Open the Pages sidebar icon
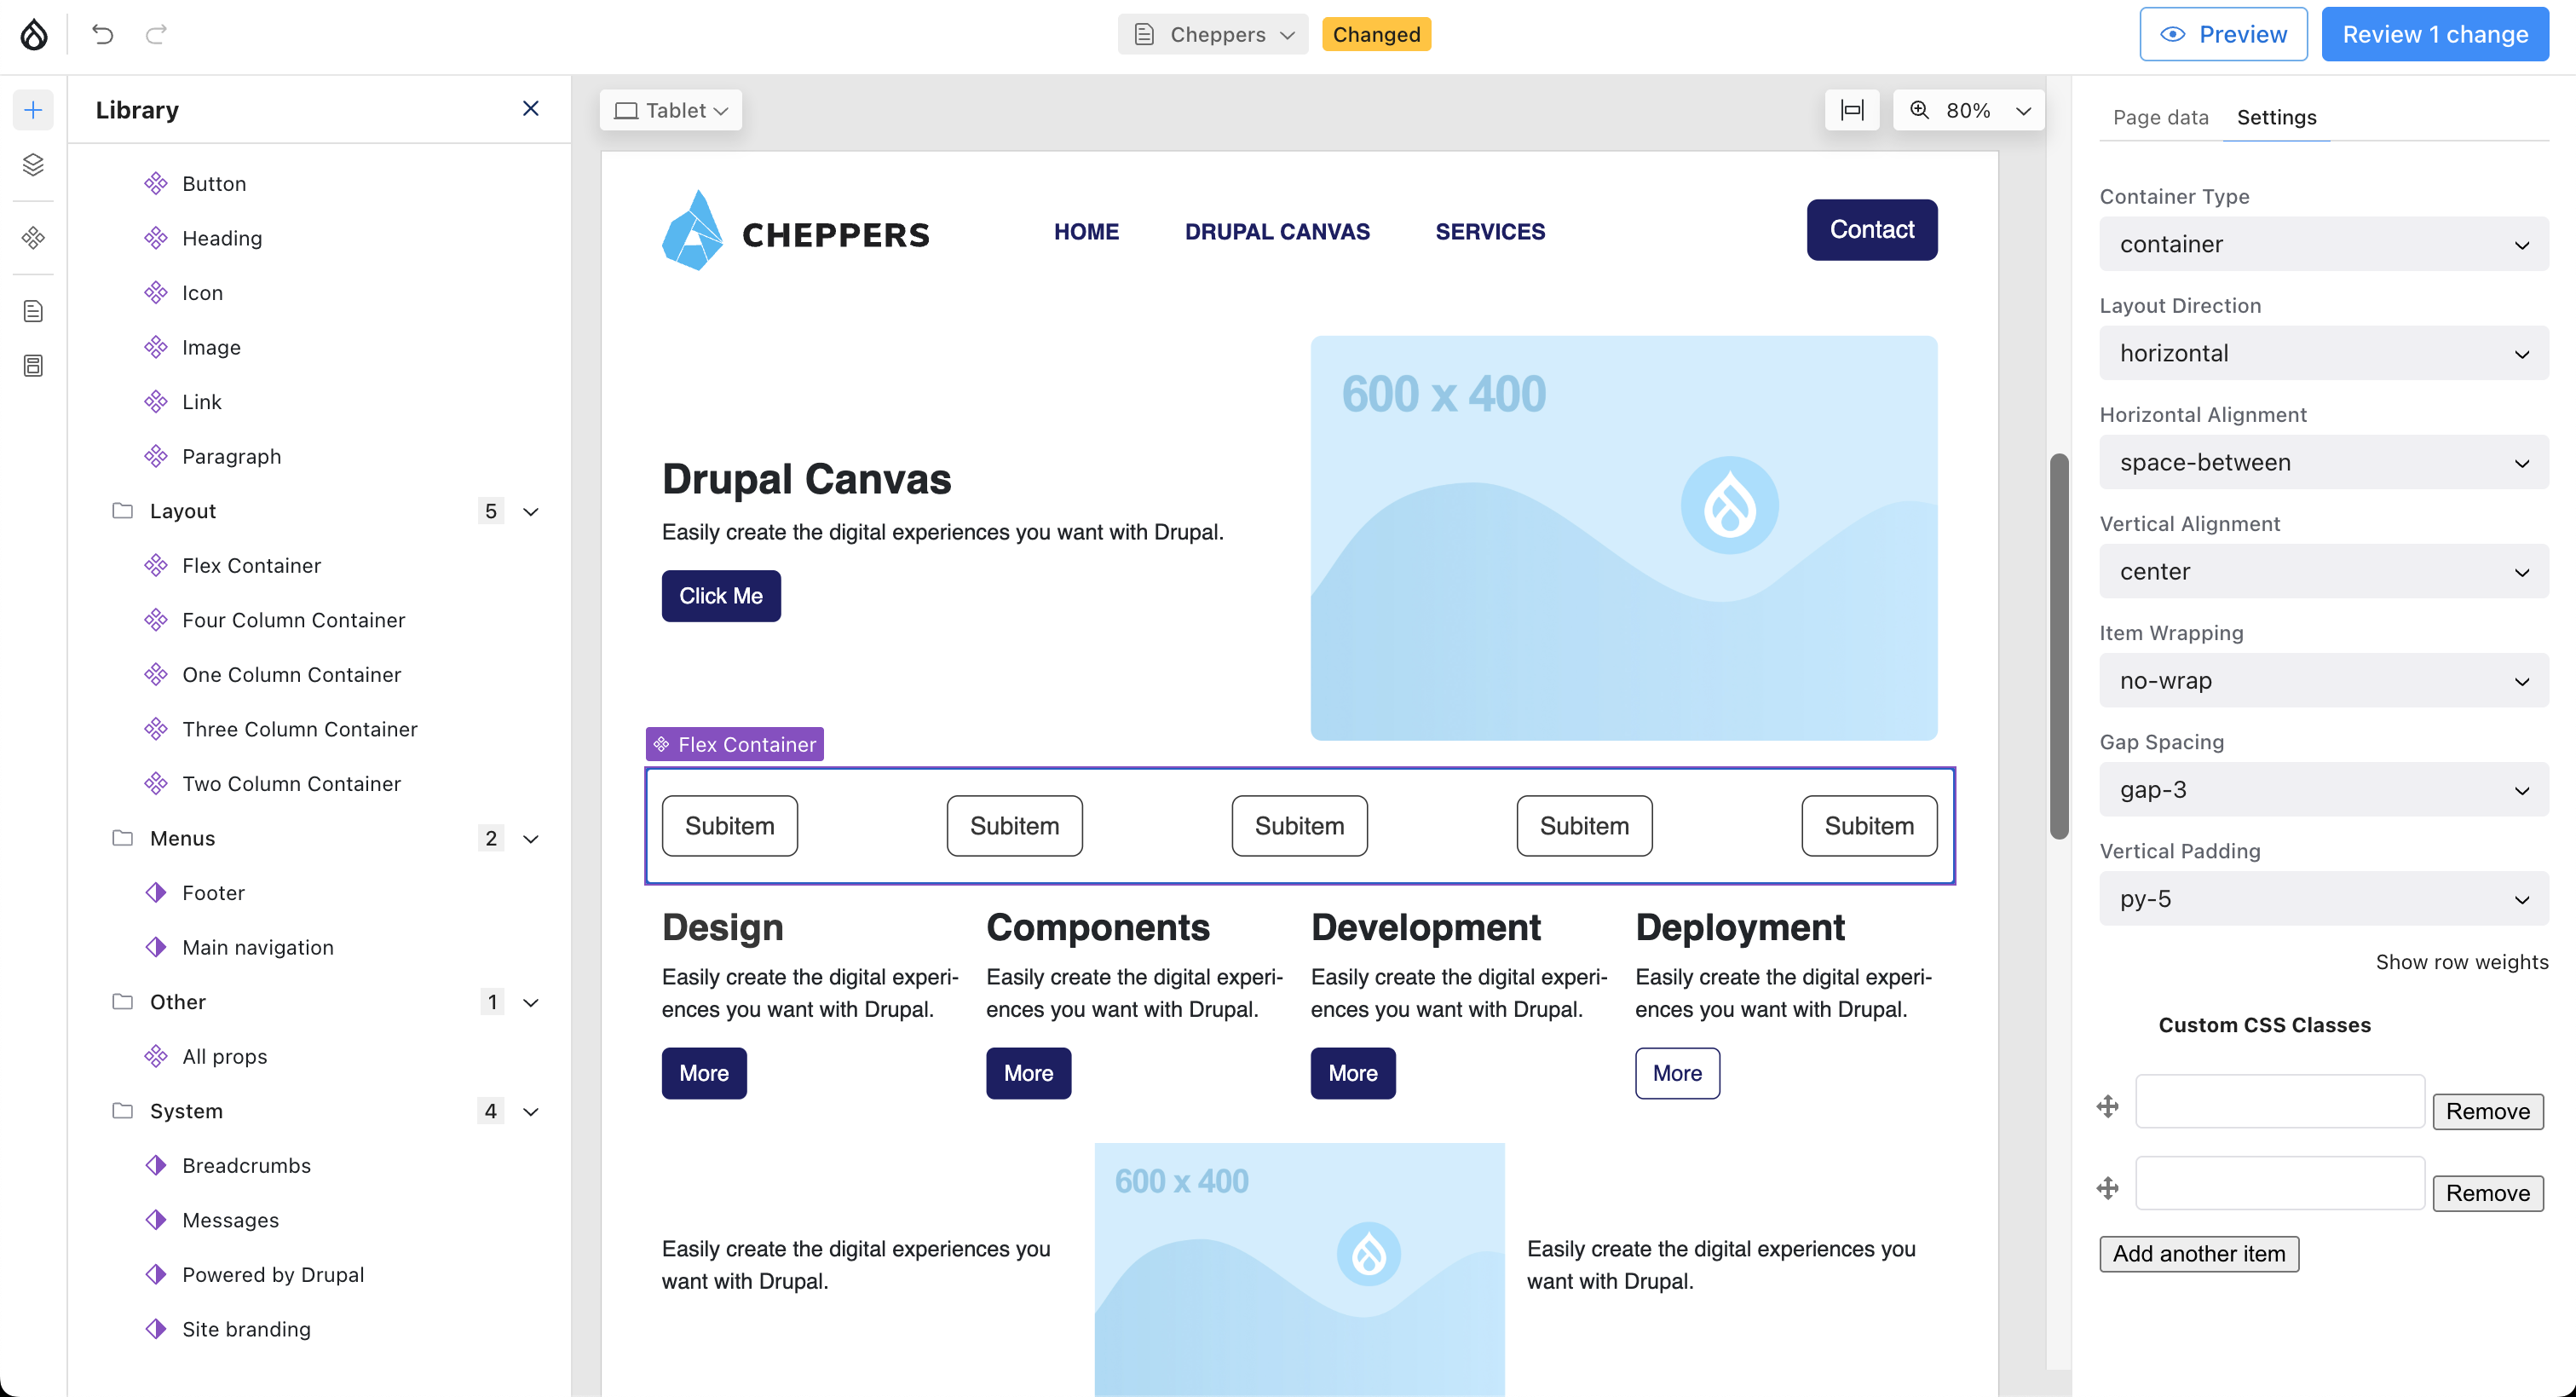The height and width of the screenshot is (1397, 2576). coord(33,311)
